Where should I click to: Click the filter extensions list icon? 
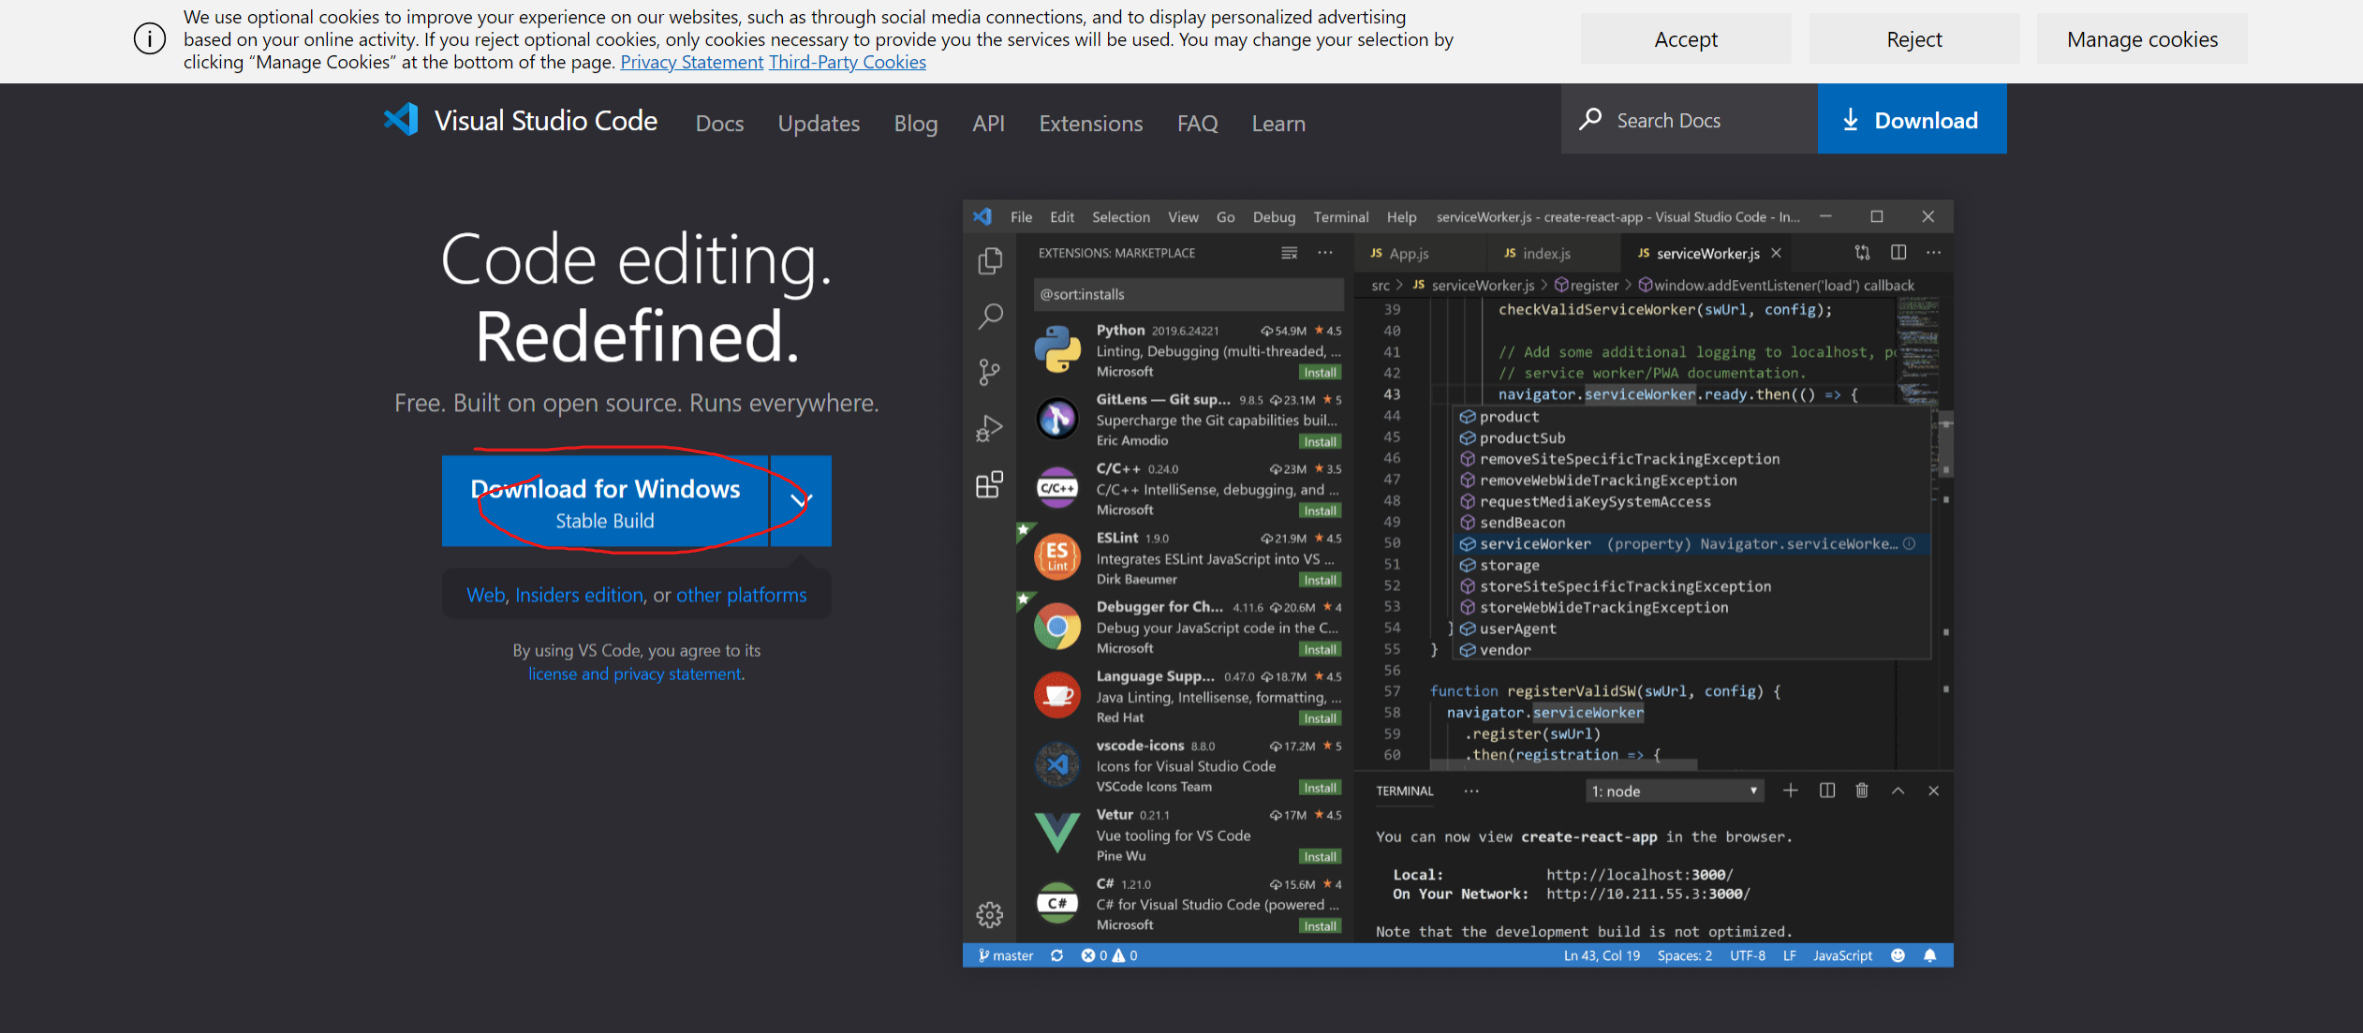click(x=1289, y=253)
